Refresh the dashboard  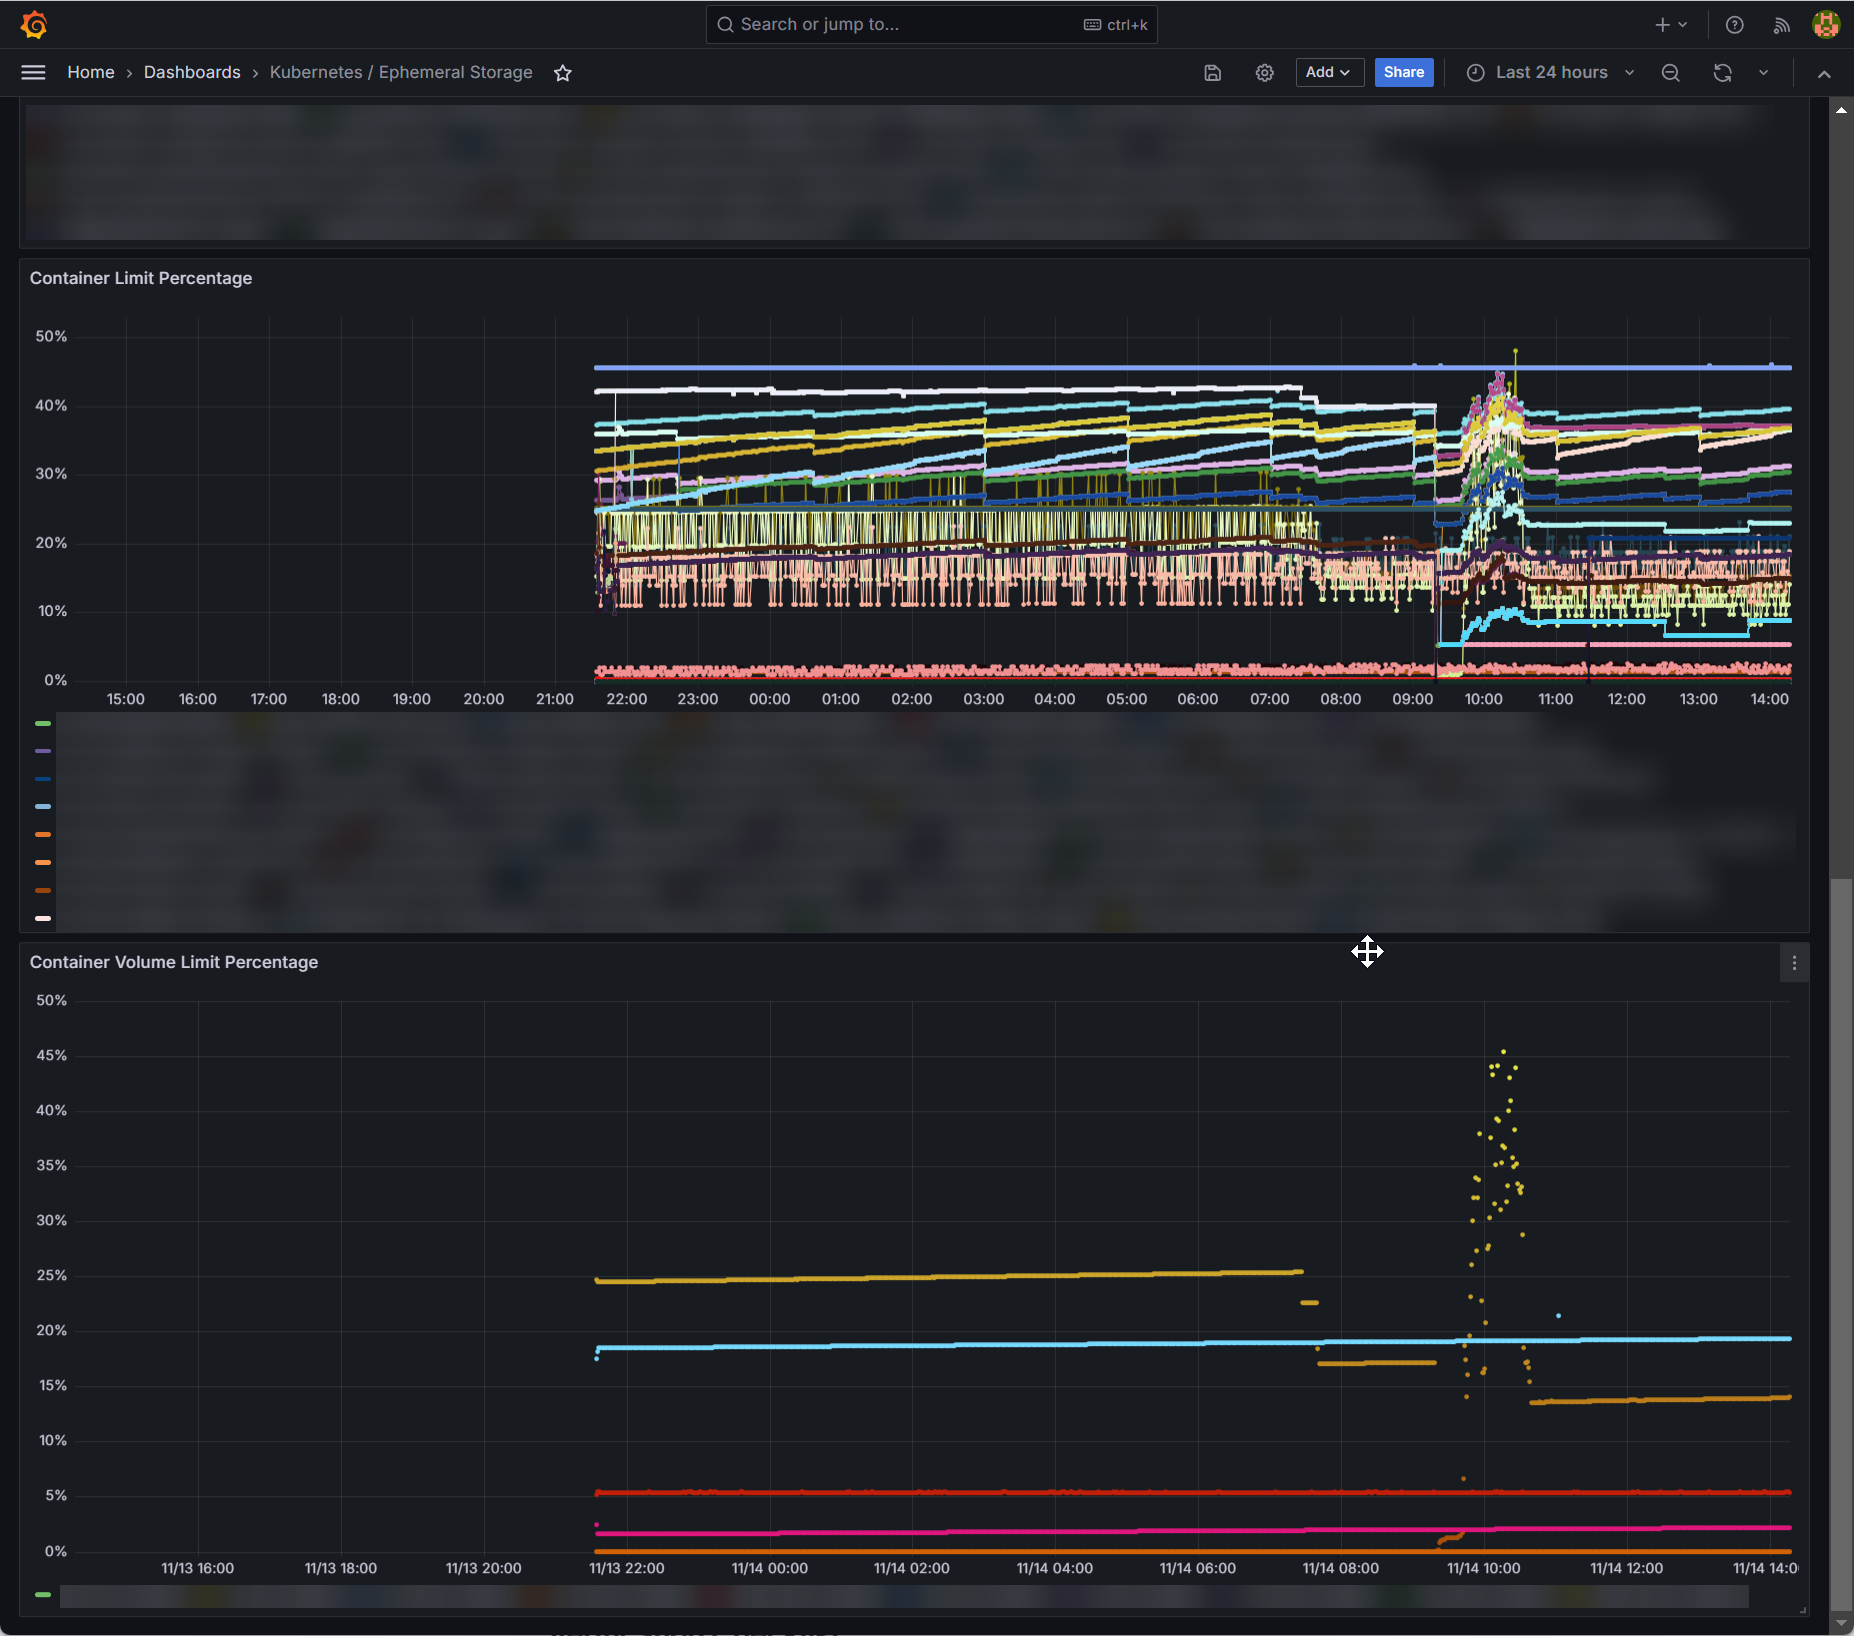click(1722, 73)
